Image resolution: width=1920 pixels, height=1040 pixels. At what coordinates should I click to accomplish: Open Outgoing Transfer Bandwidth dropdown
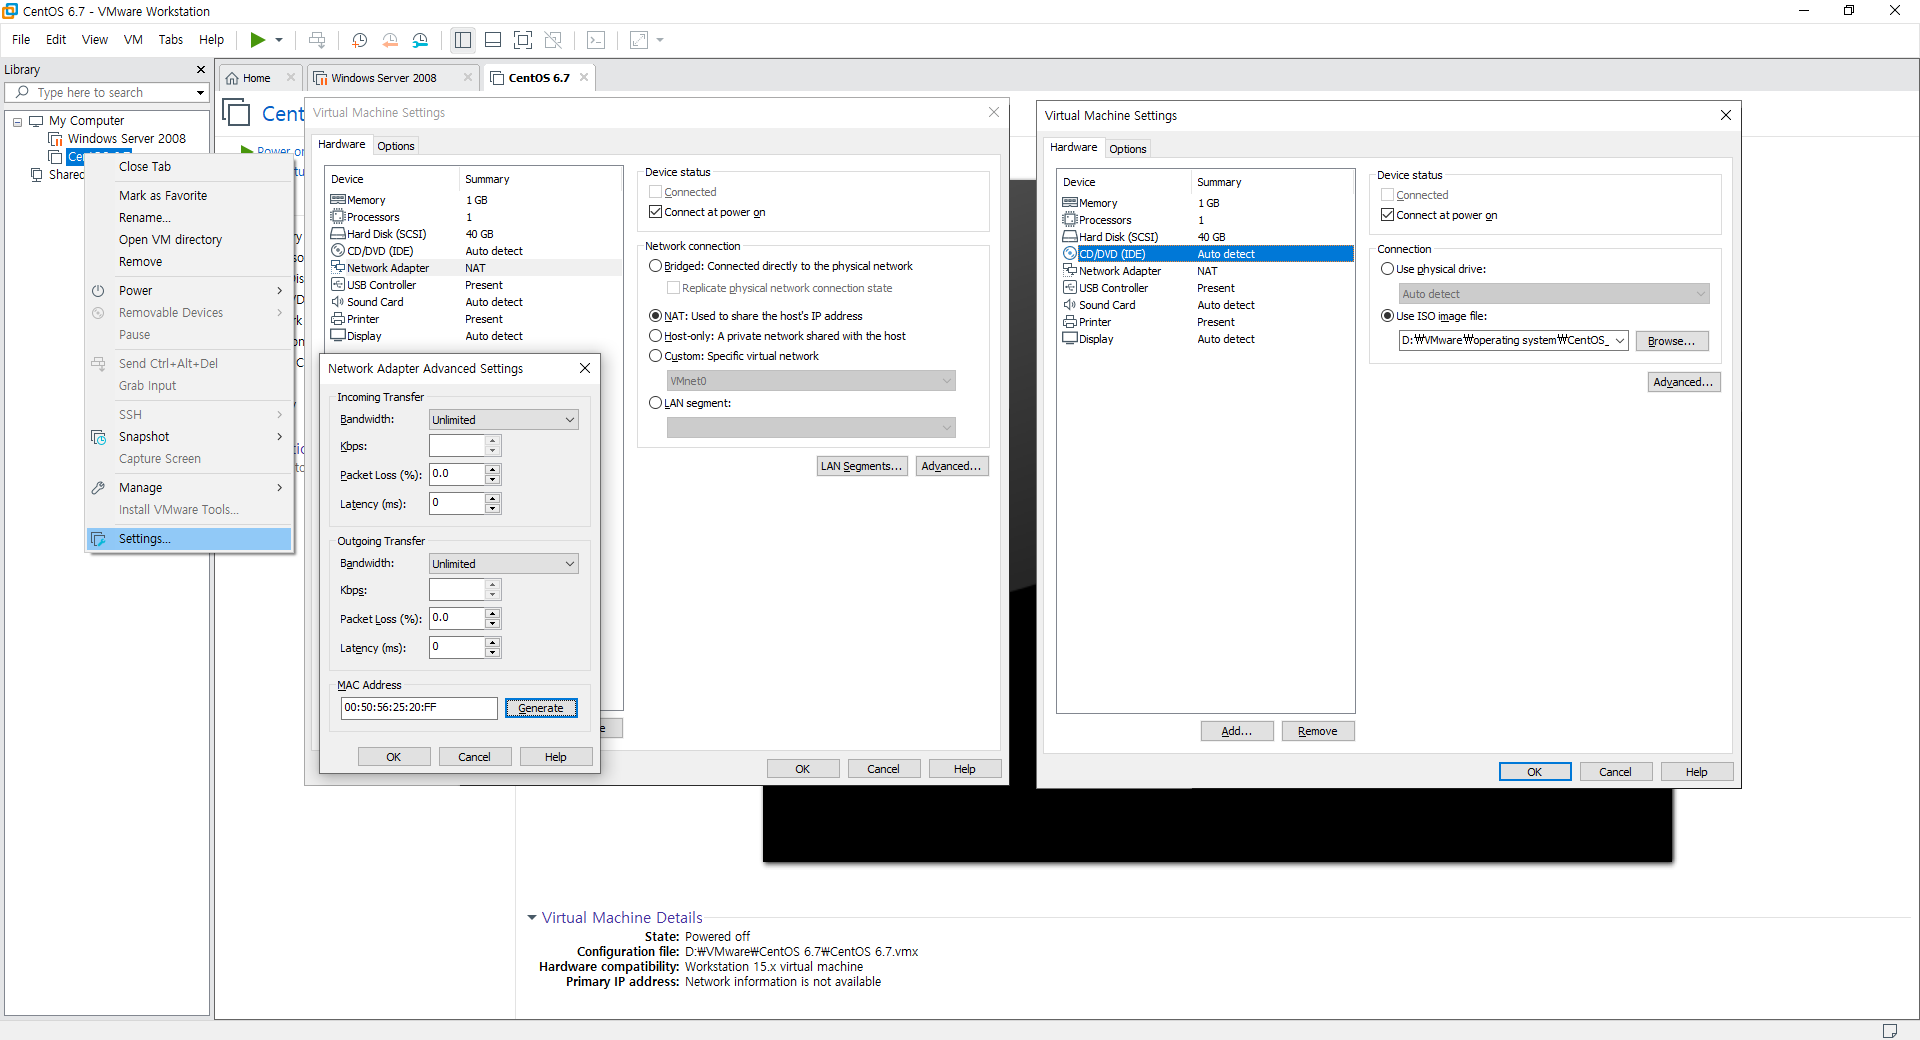pyautogui.click(x=504, y=564)
